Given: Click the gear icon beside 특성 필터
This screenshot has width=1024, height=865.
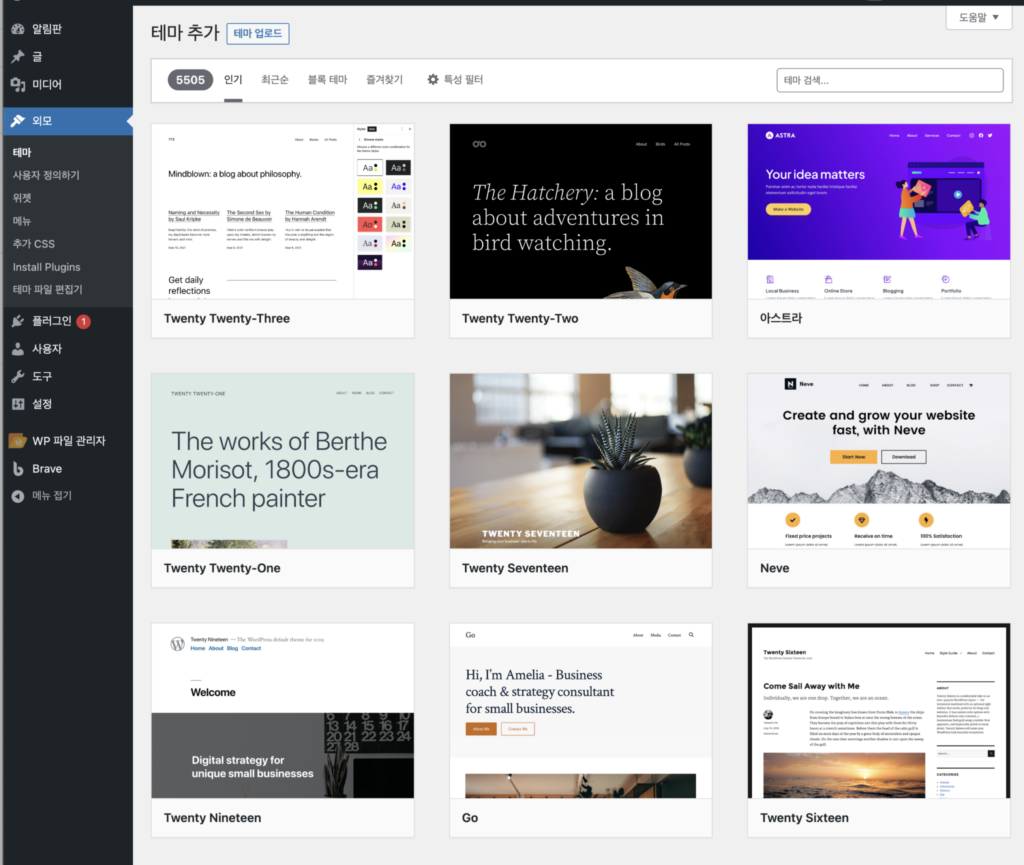Looking at the screenshot, I should [x=433, y=80].
